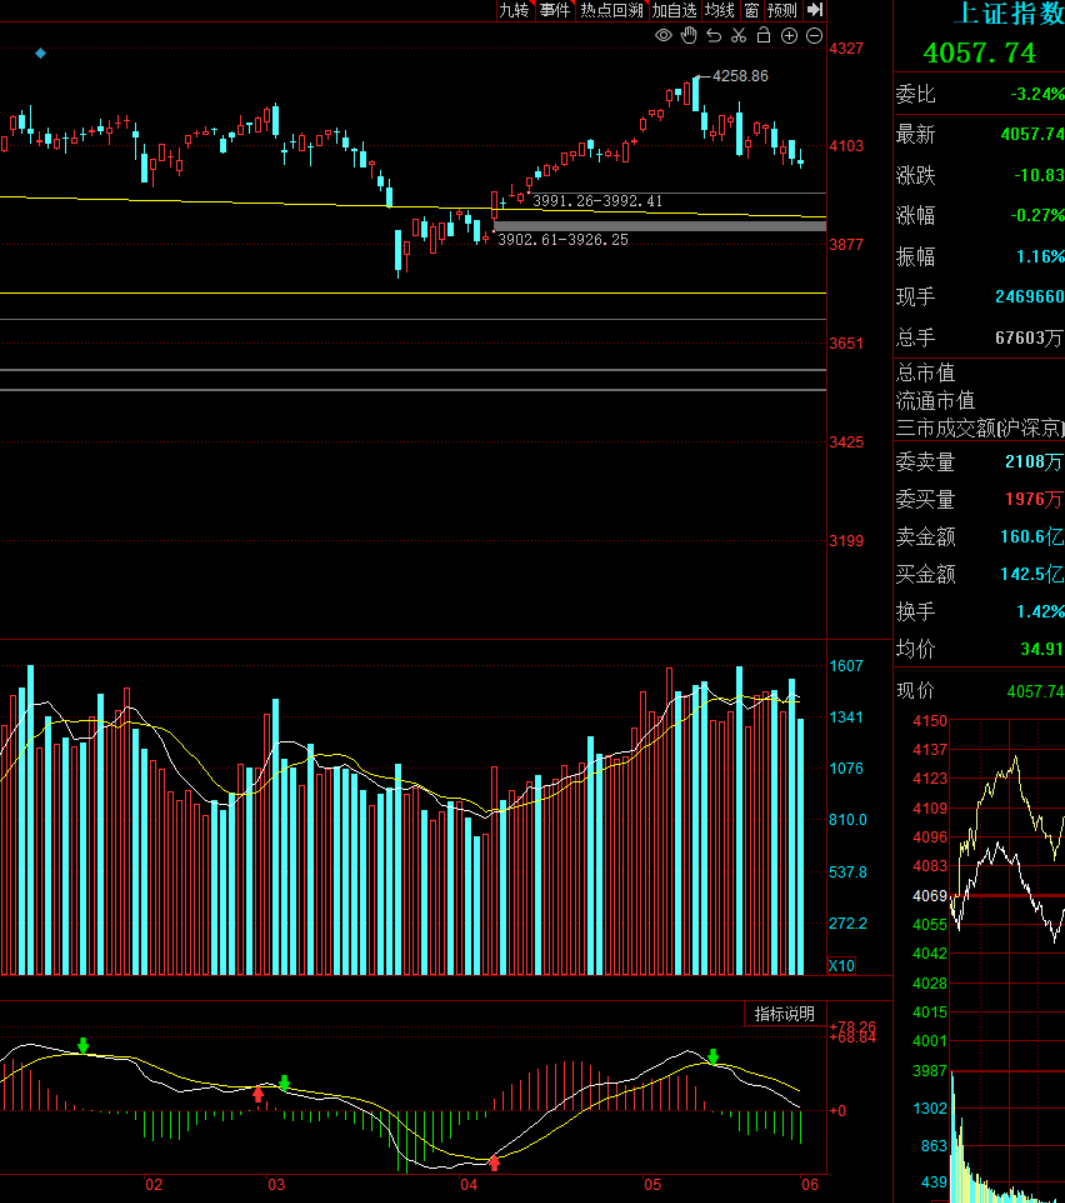
Task: Click the undo arrow icon
Action: (714, 36)
